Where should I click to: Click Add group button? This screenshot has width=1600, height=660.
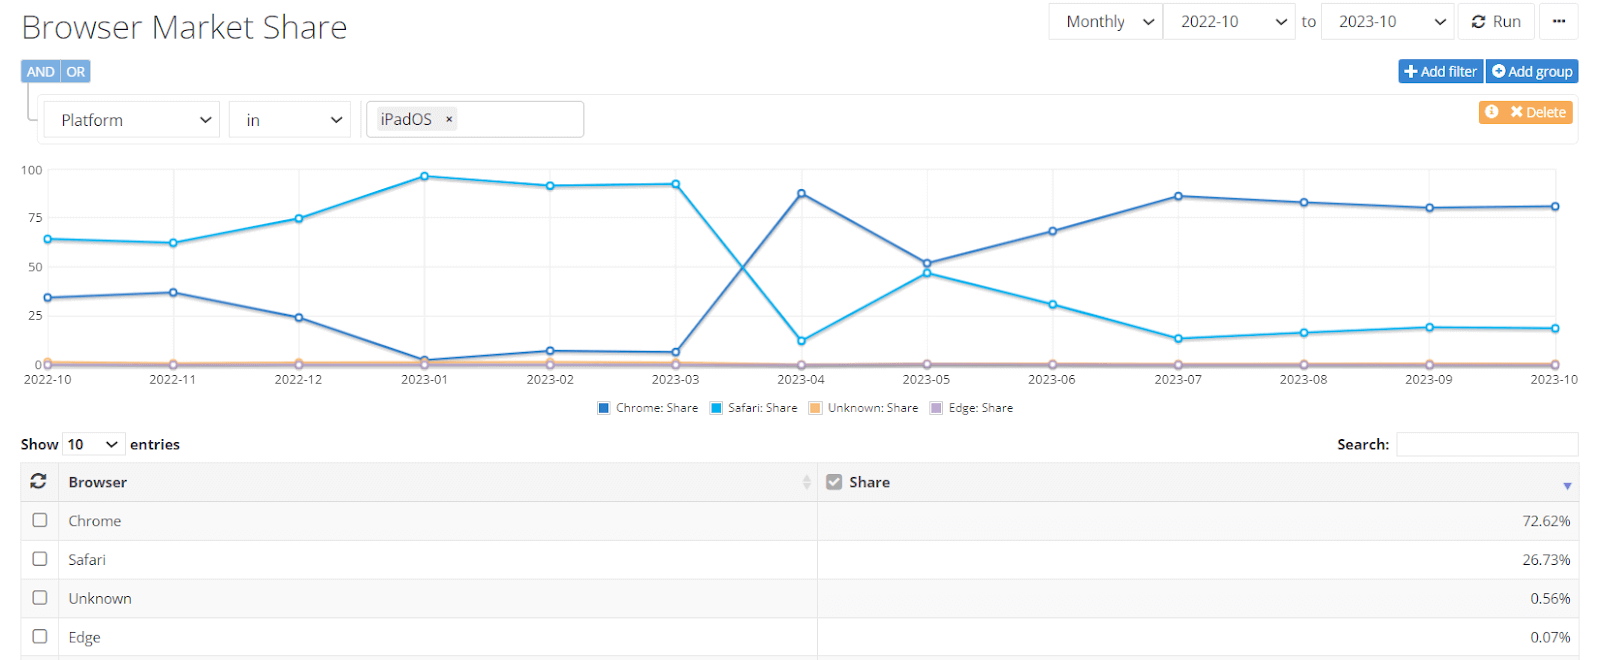[1531, 71]
